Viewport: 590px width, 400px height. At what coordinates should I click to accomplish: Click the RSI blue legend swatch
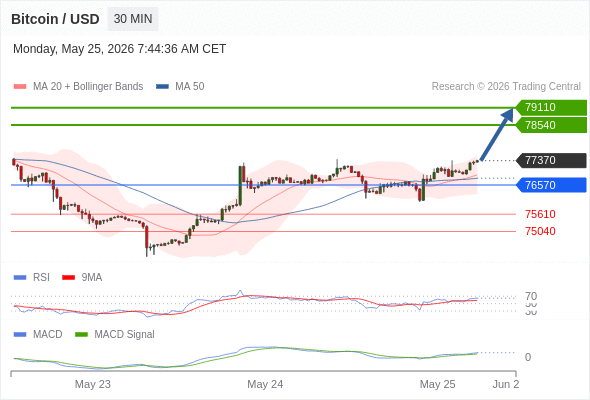point(20,278)
